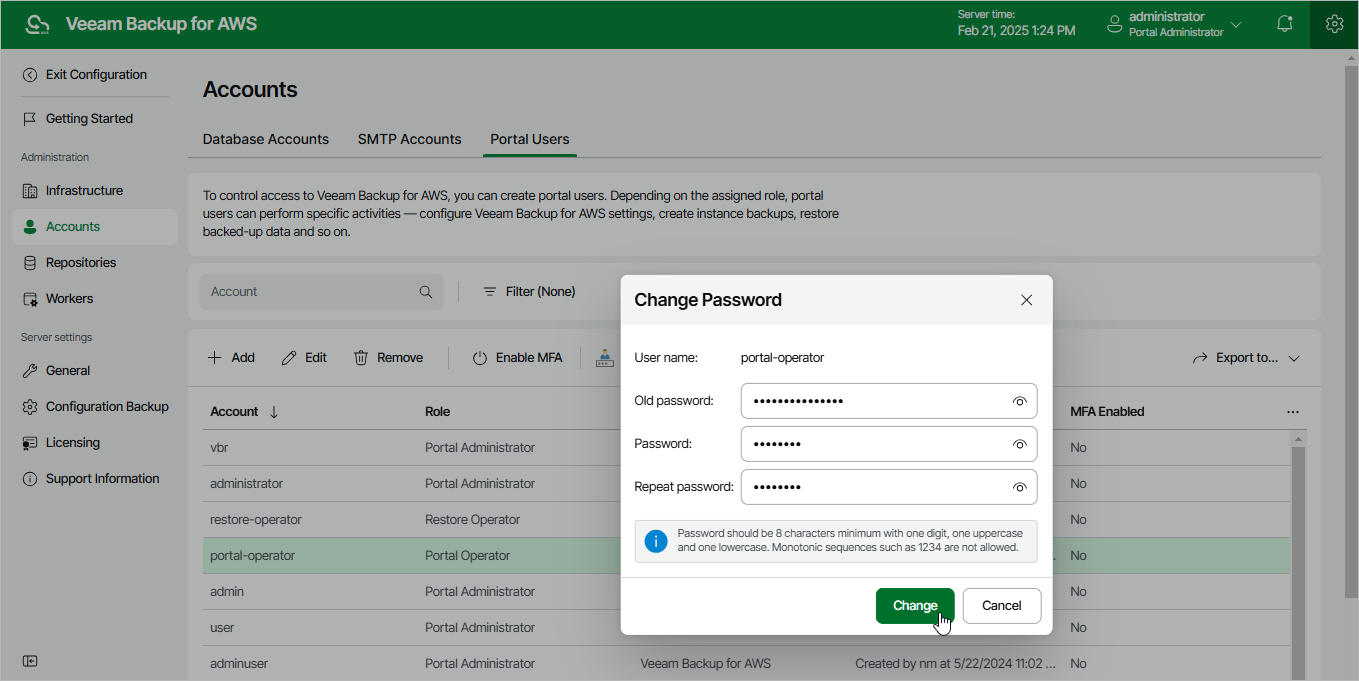Expand the administrator user menu chevron
The width and height of the screenshot is (1359, 681).
pos(1236,25)
